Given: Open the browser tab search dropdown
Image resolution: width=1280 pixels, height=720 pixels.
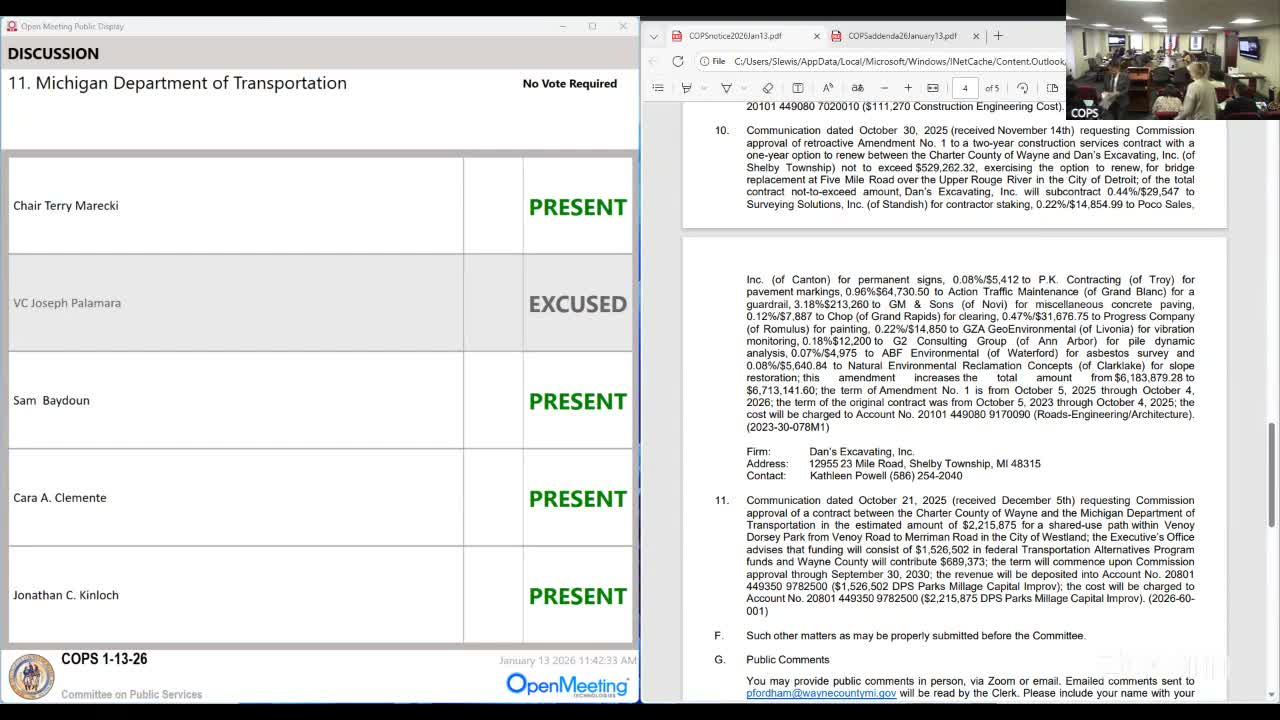Looking at the screenshot, I should coord(653,35).
